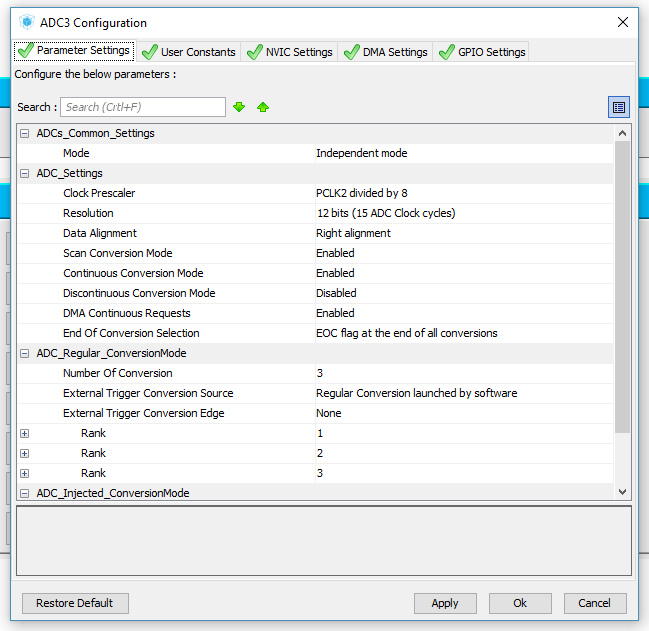Click the Apply button
Viewport: 649px width, 631px height.
[445, 603]
